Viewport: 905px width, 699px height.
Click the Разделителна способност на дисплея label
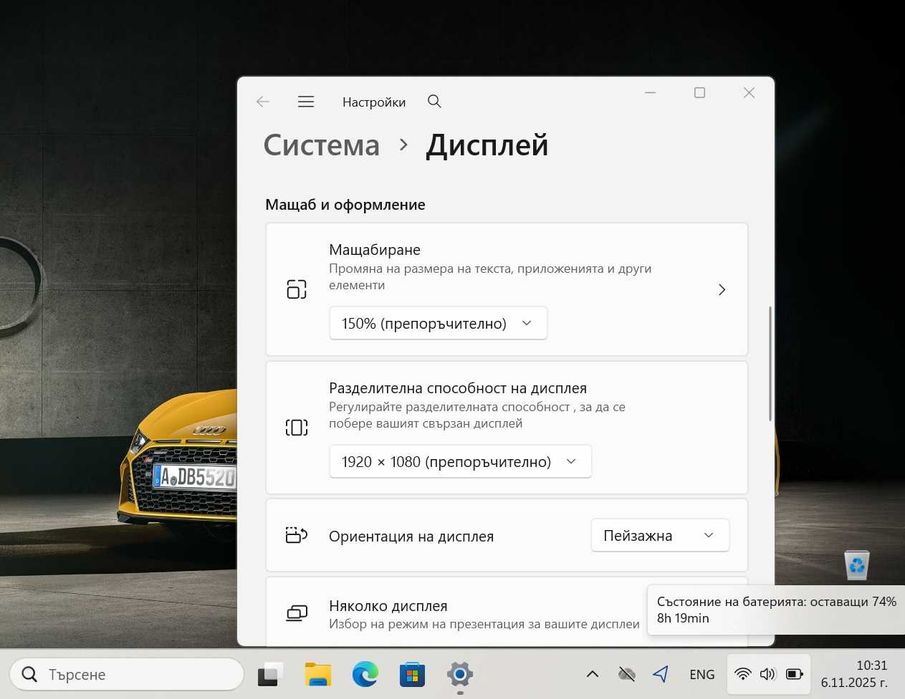pos(458,388)
